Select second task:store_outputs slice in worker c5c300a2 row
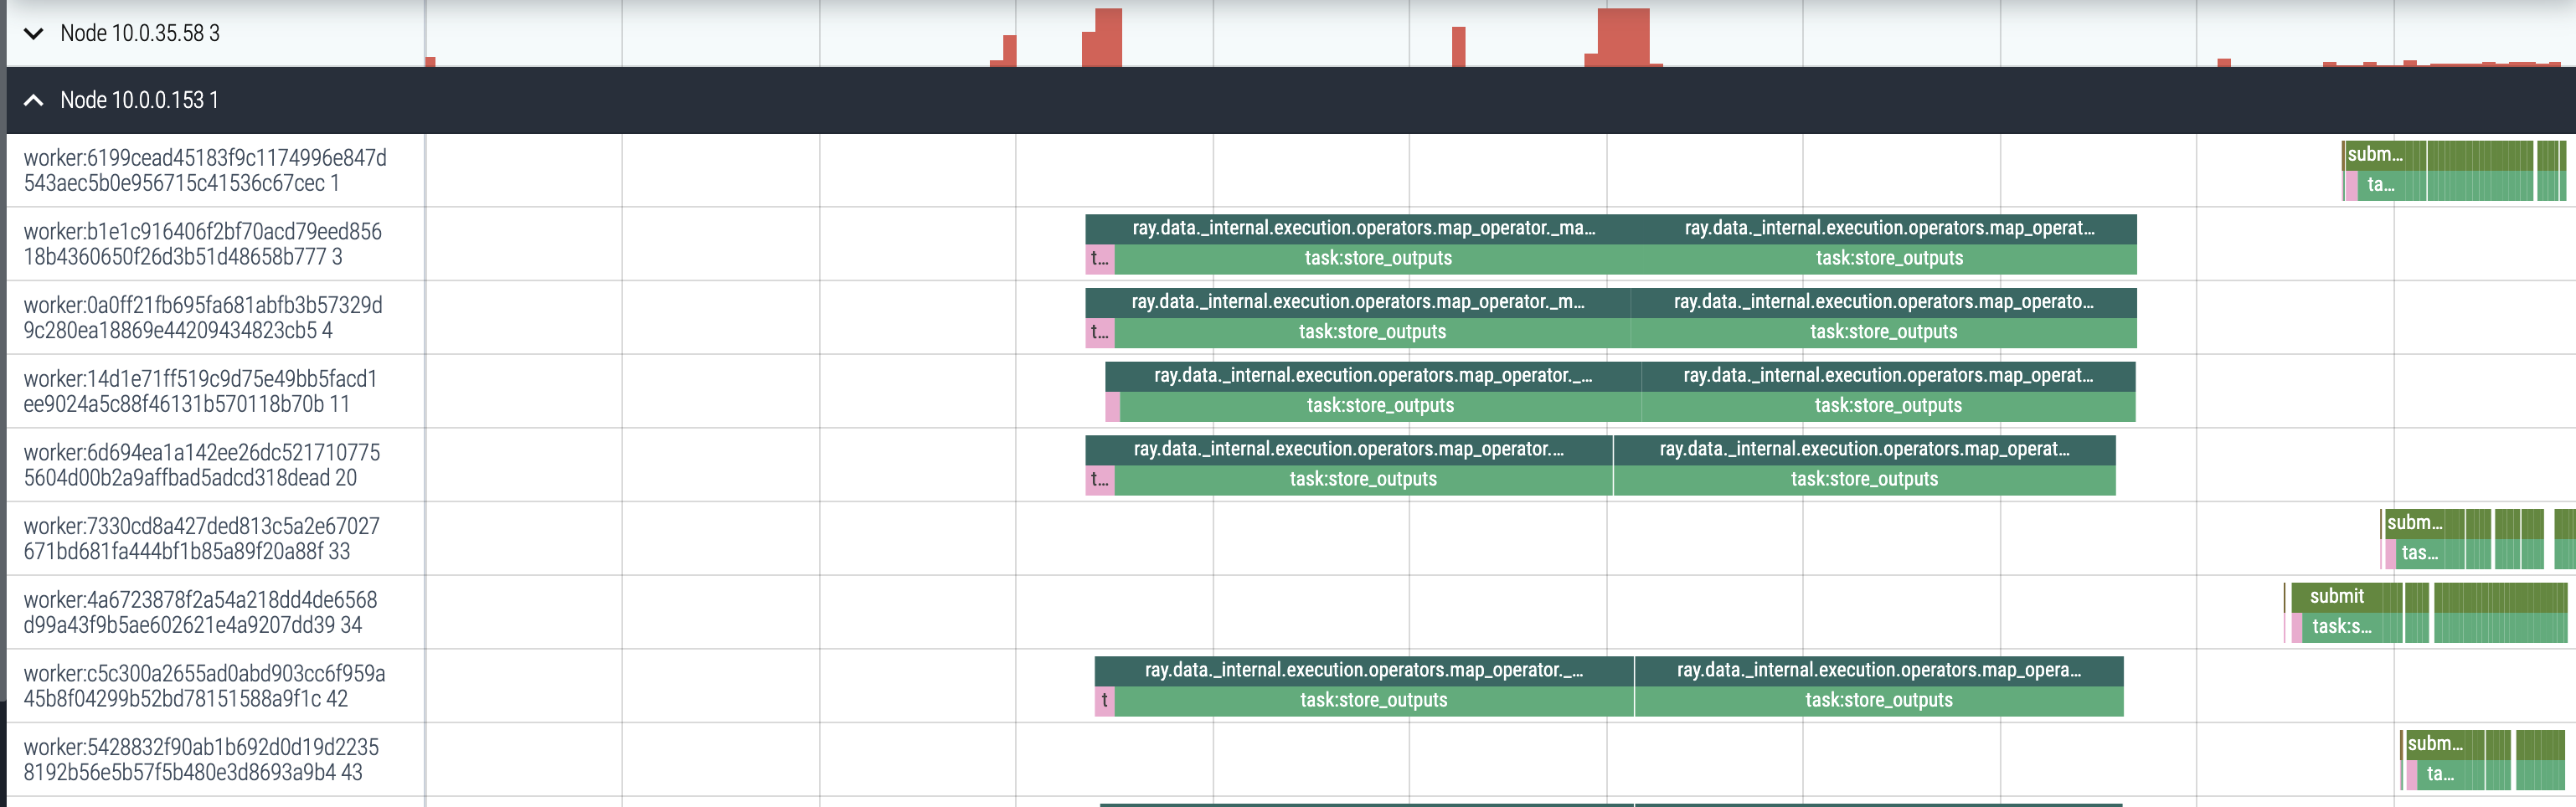The width and height of the screenshot is (2576, 807). coord(1879,701)
